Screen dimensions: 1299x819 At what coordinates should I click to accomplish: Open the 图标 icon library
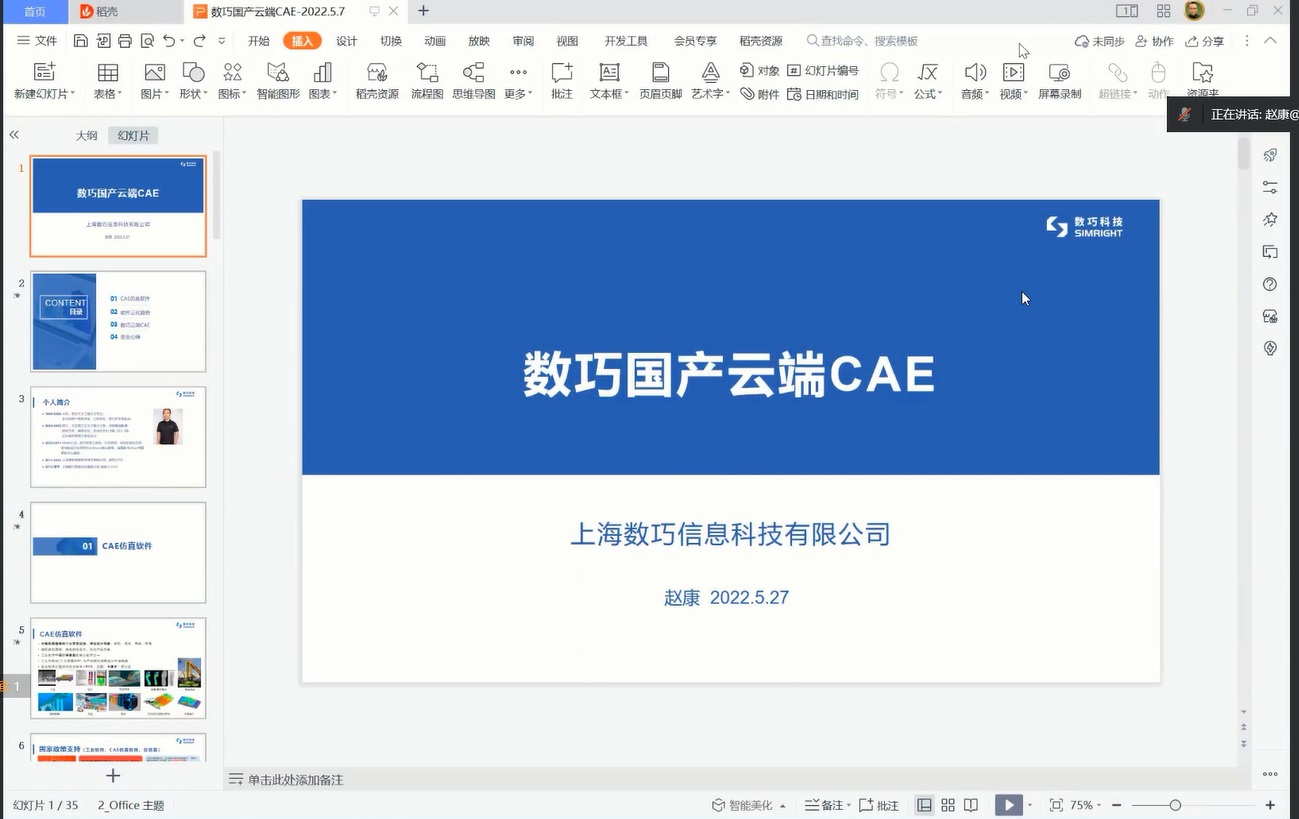tap(232, 81)
